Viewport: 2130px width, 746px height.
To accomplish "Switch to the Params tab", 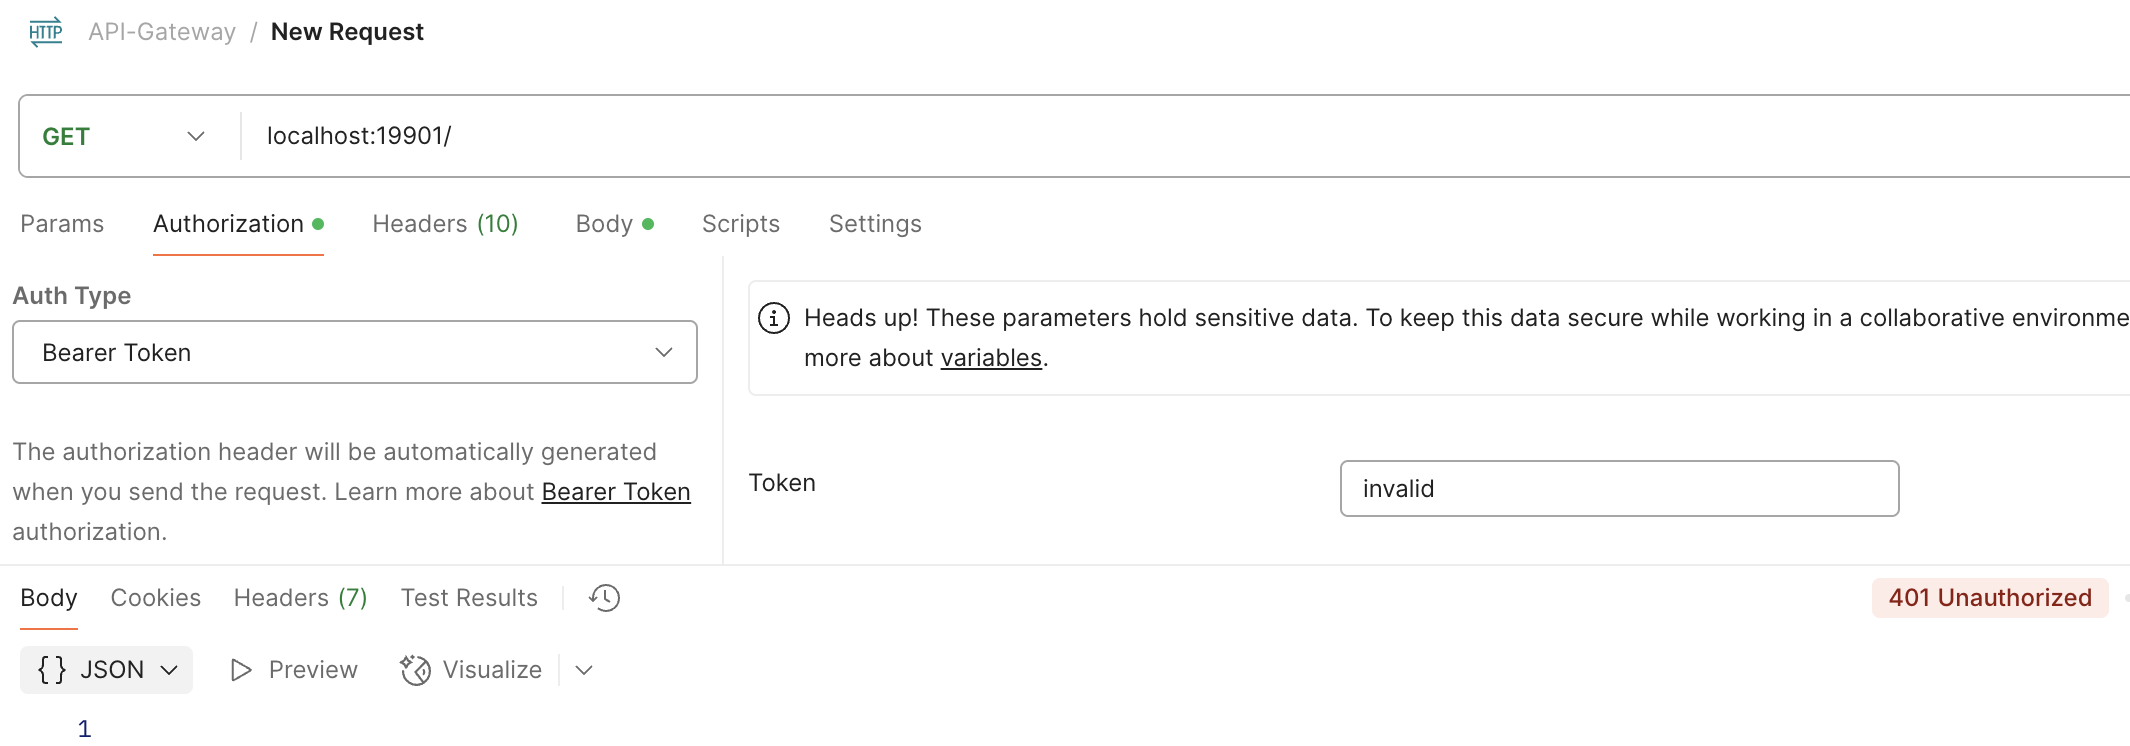I will point(62,224).
